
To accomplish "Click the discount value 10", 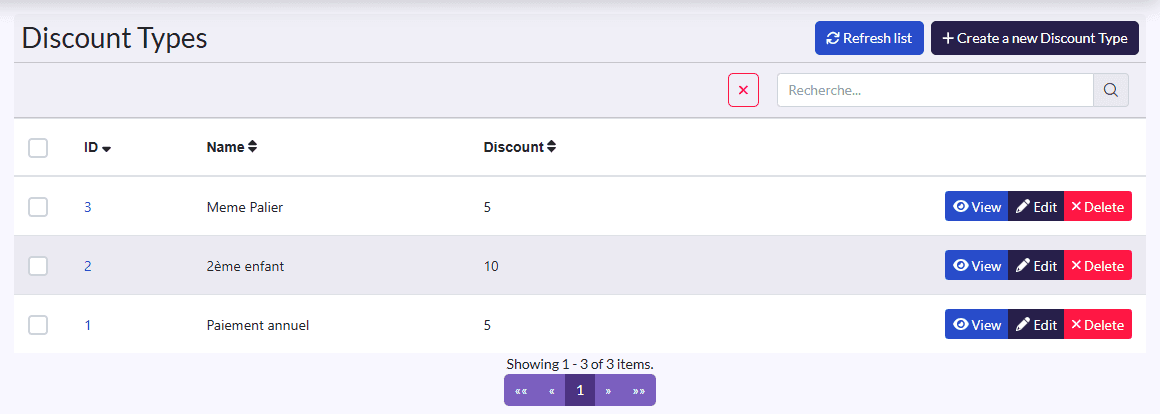I will (491, 266).
